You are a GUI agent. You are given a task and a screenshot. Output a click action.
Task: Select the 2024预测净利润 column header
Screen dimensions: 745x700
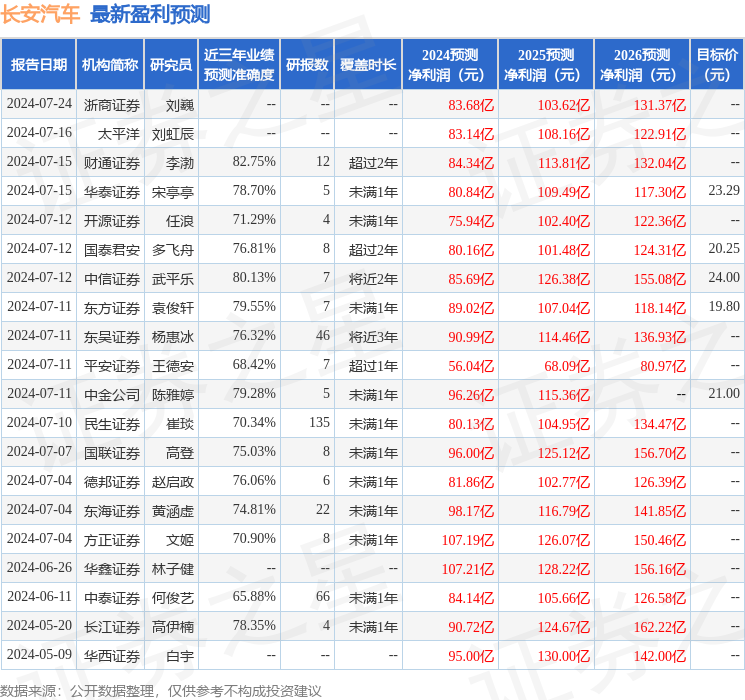pos(450,65)
